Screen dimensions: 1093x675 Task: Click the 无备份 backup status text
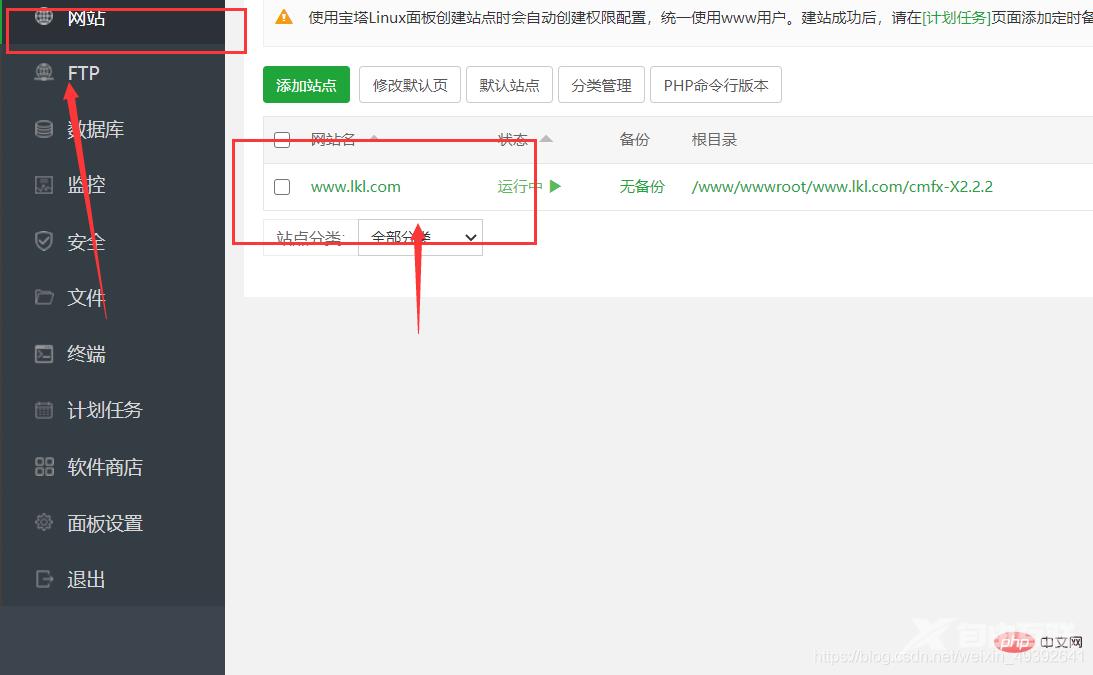(x=642, y=187)
